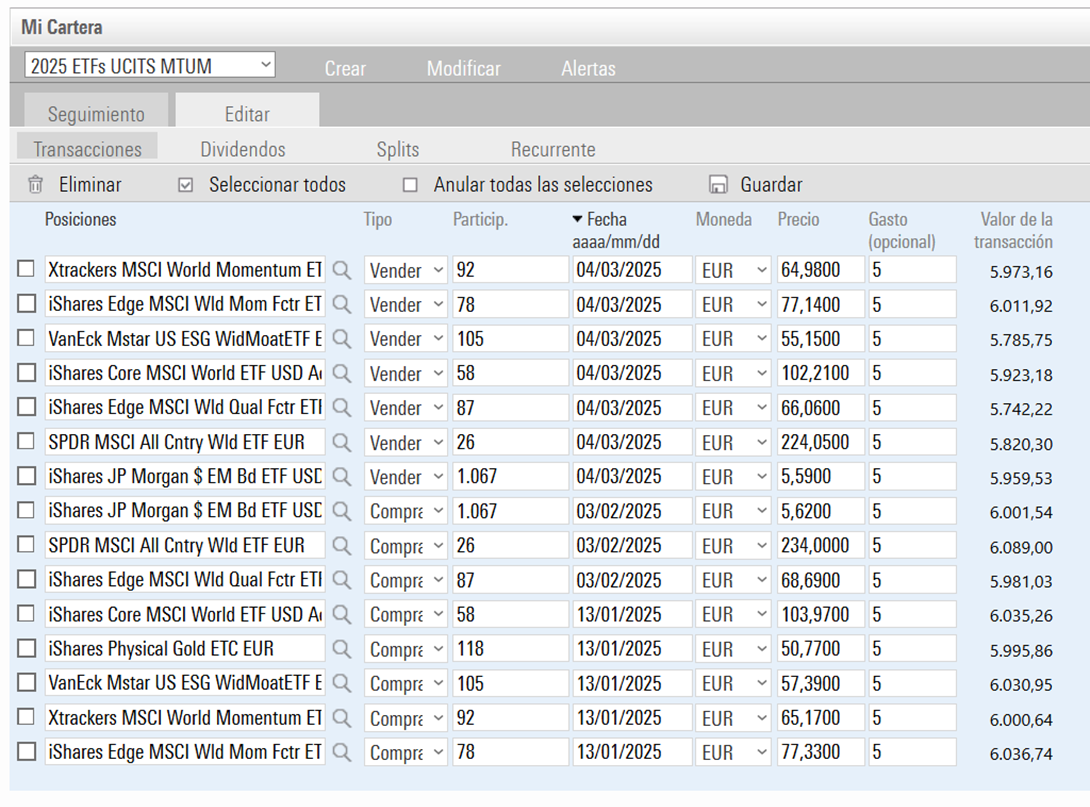
Task: Click the magnifier on the iShares JP Morgan Vender row
Action: [x=341, y=476]
